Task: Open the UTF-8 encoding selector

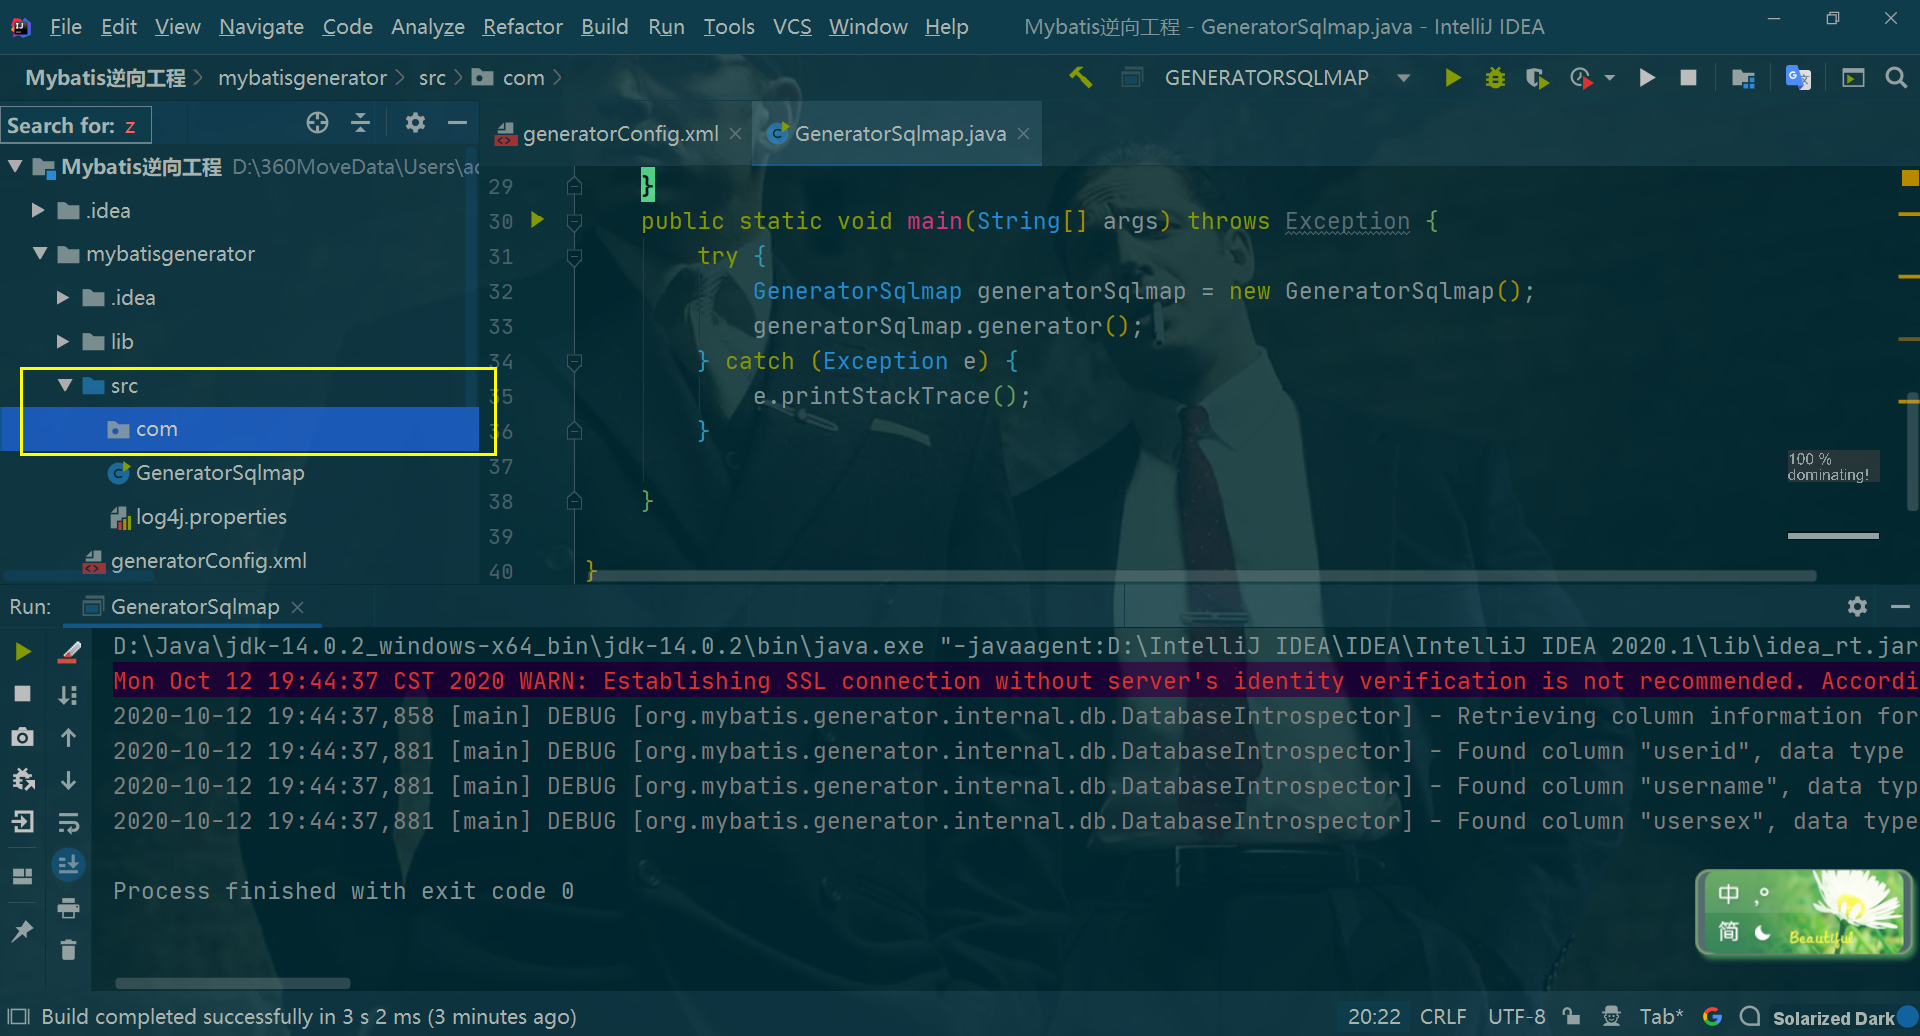Action: (x=1516, y=1017)
